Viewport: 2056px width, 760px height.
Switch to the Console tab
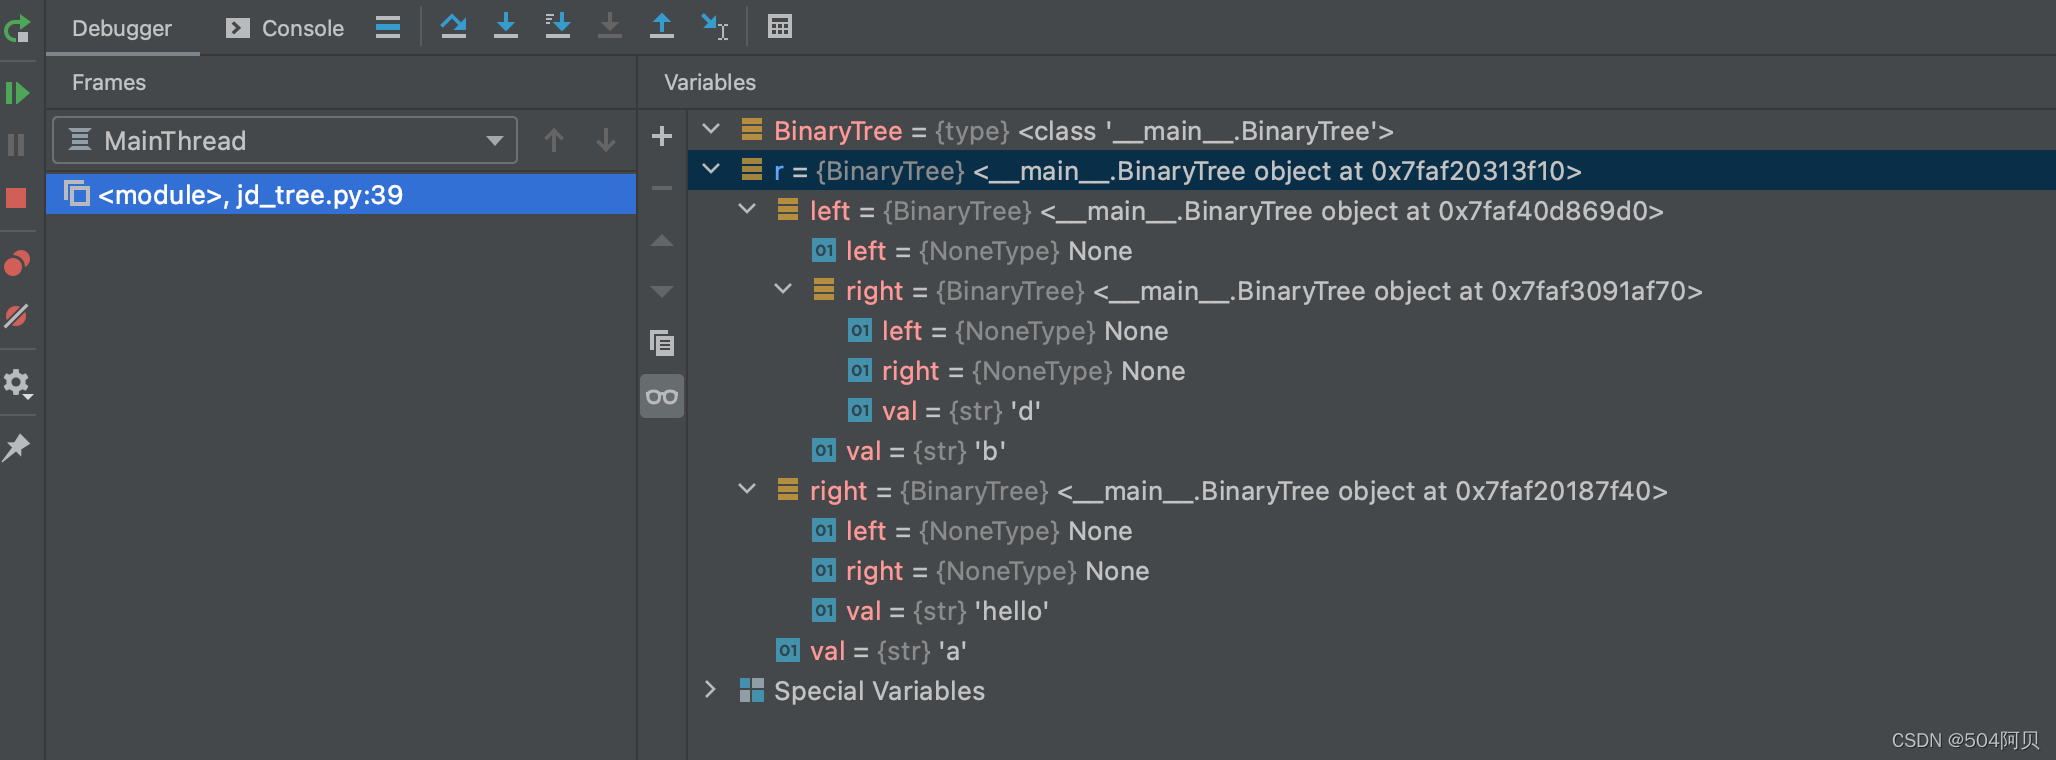coord(285,28)
